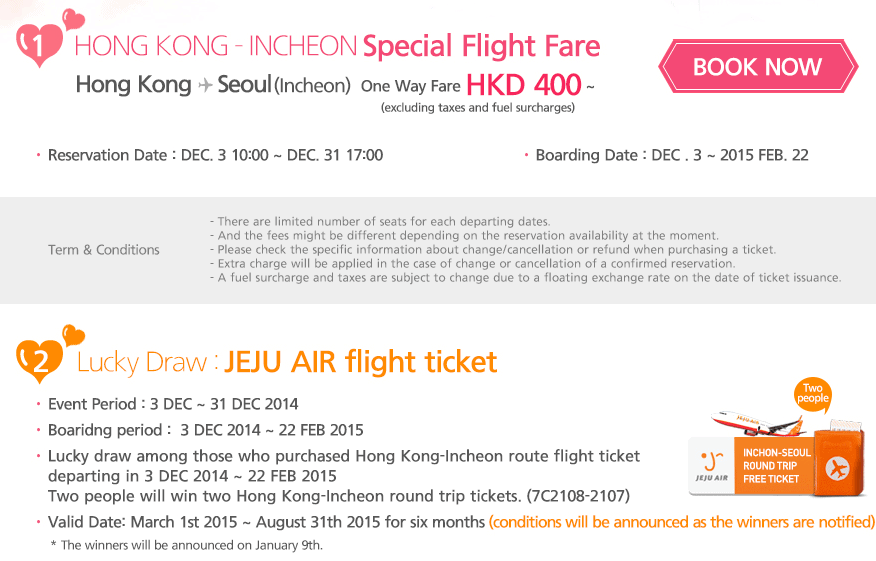This screenshot has height=561, width=876.
Task: Click the BOOK NOW button
Action: coord(757,67)
